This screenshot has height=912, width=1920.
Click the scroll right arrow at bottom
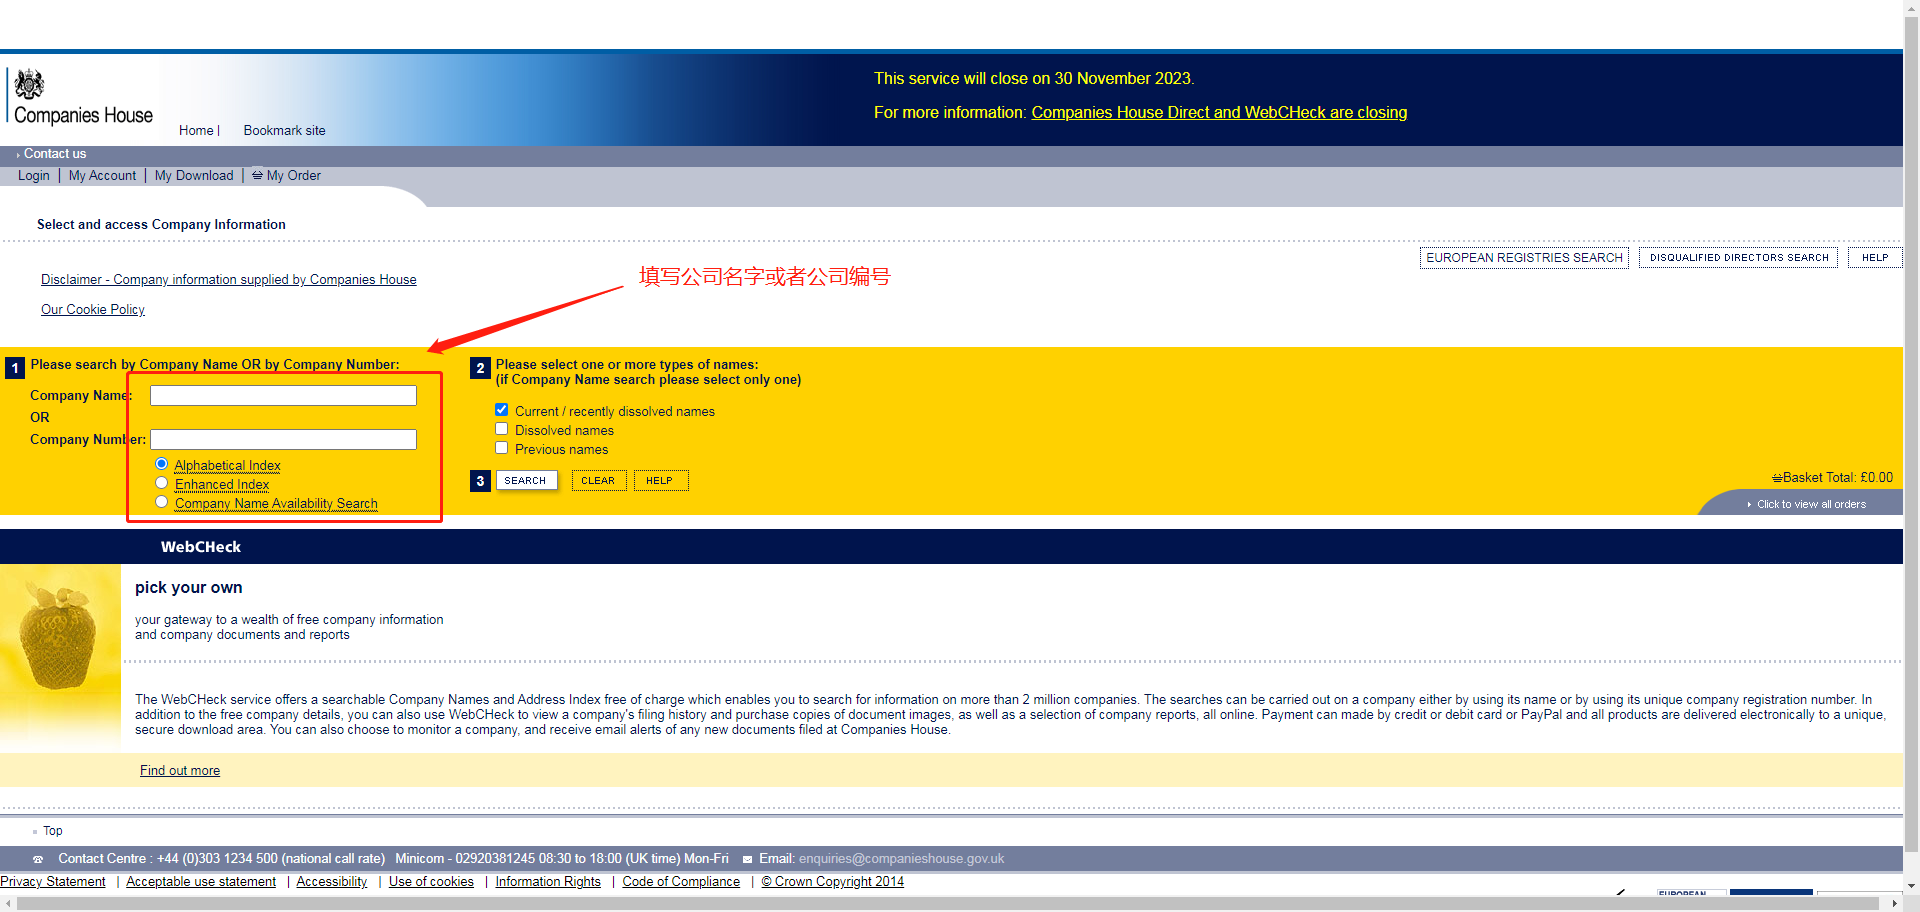click(x=1894, y=903)
